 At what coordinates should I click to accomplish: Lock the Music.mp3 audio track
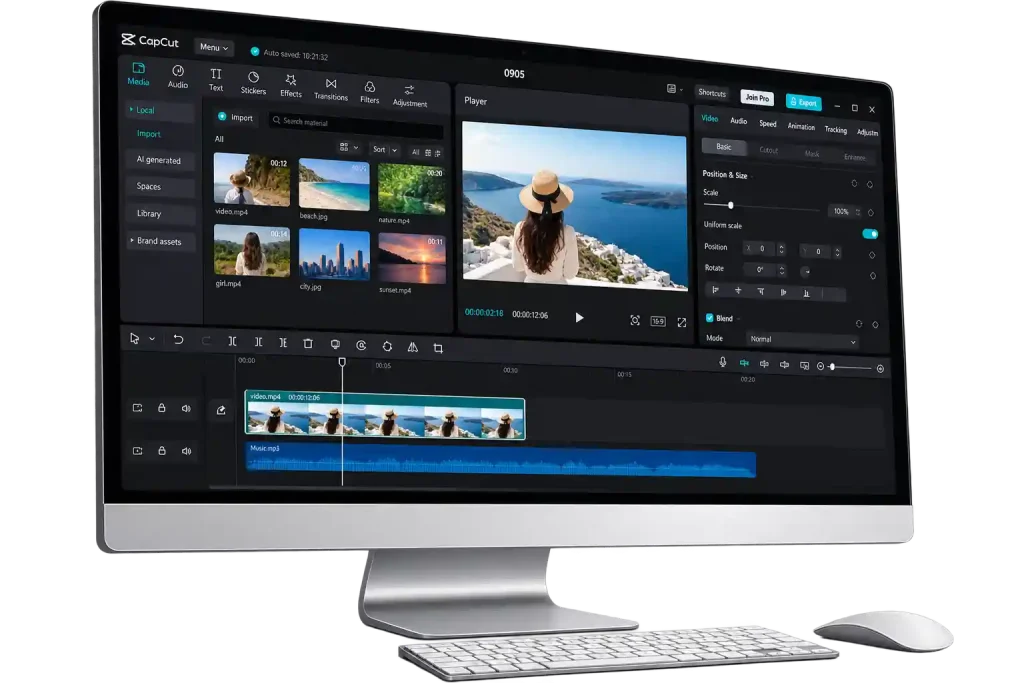click(161, 451)
